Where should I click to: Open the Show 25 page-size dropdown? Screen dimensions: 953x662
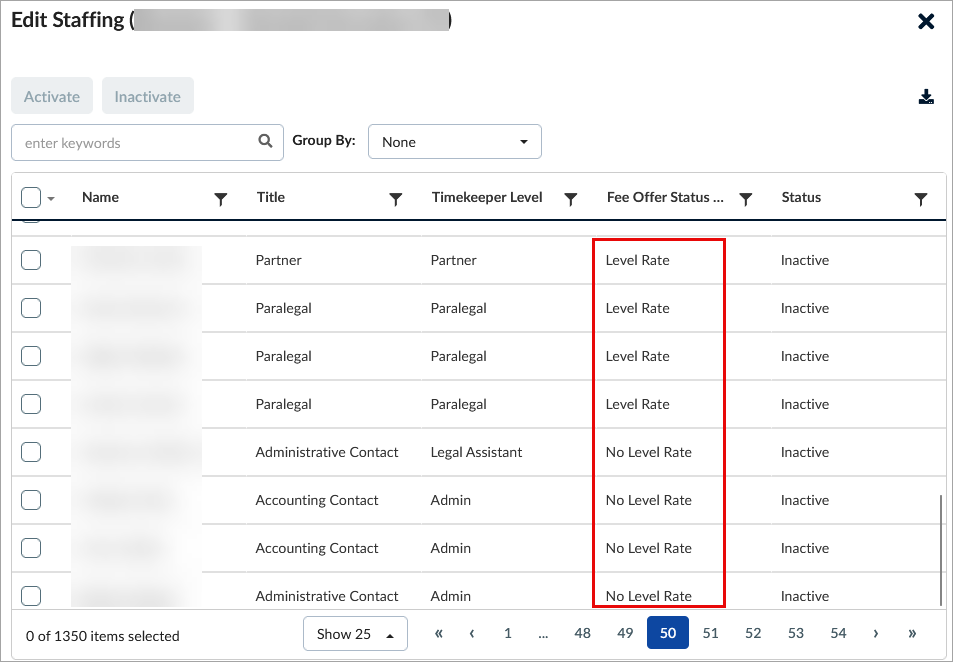[x=355, y=633]
